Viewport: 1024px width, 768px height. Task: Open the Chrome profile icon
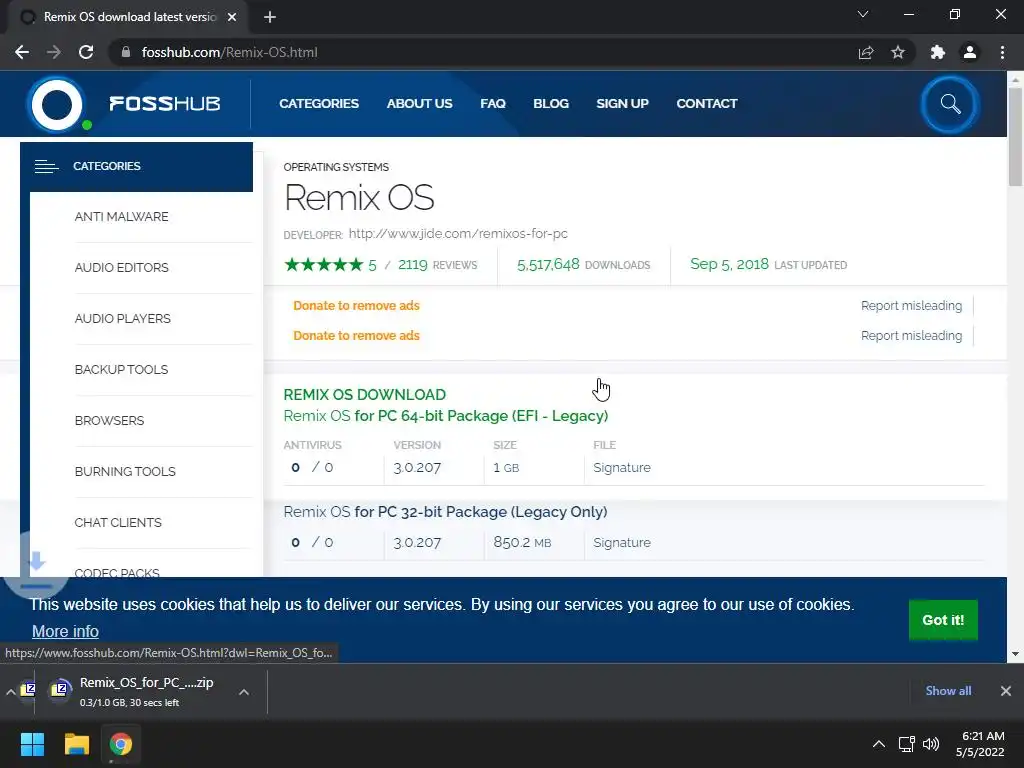click(x=970, y=52)
